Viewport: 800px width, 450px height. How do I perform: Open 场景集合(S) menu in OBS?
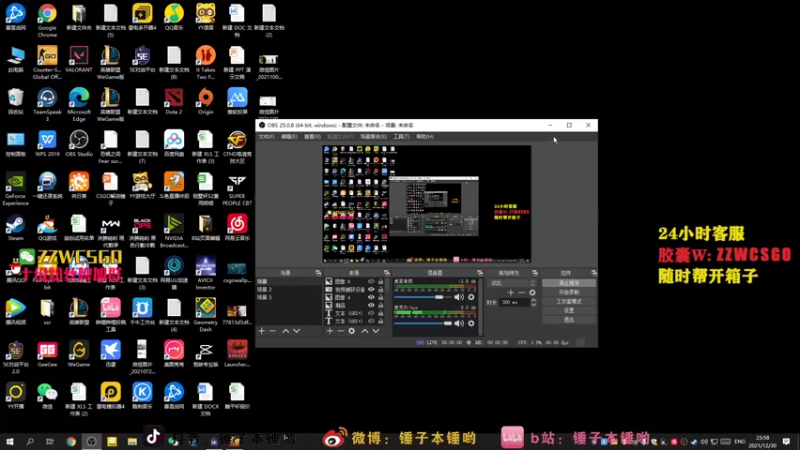pos(373,137)
